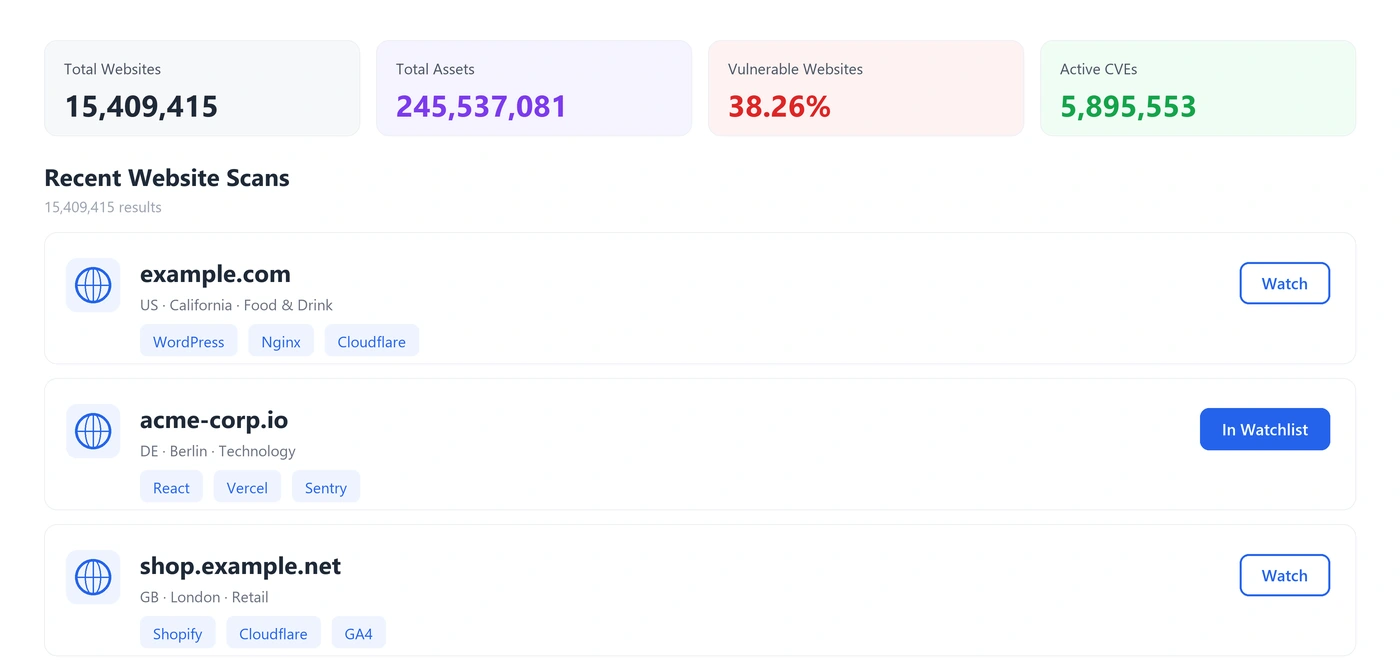Click the 15,409,415 total websites value
Image resolution: width=1400 pixels, height=660 pixels.
click(x=141, y=106)
